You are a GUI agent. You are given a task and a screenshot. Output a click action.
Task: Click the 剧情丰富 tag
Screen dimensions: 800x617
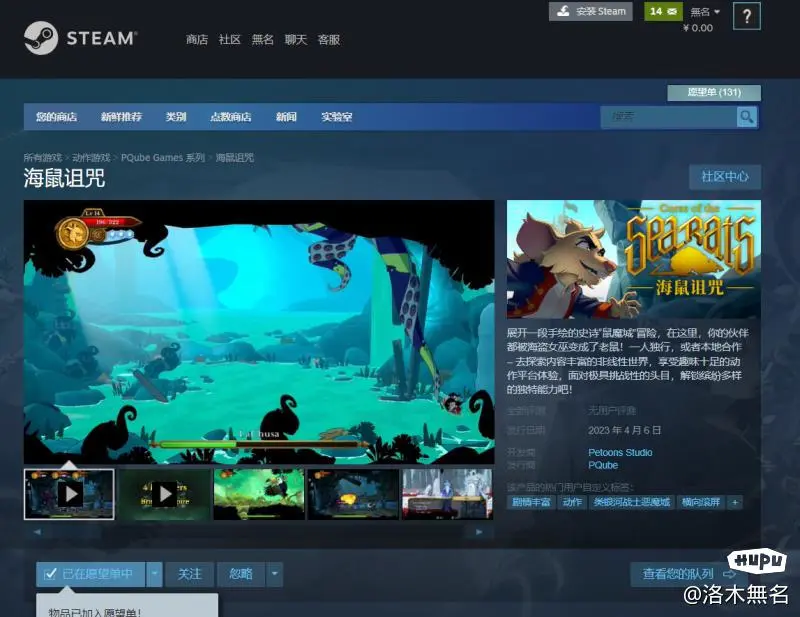[x=531, y=502]
